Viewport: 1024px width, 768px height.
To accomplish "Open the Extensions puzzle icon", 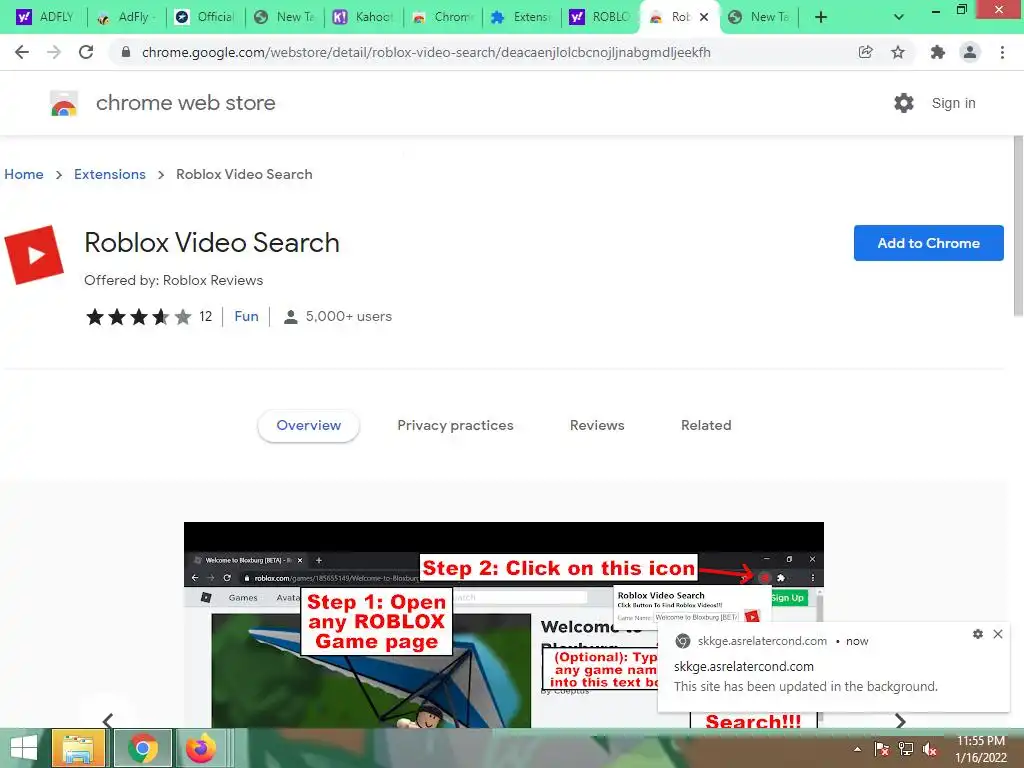I will point(937,52).
